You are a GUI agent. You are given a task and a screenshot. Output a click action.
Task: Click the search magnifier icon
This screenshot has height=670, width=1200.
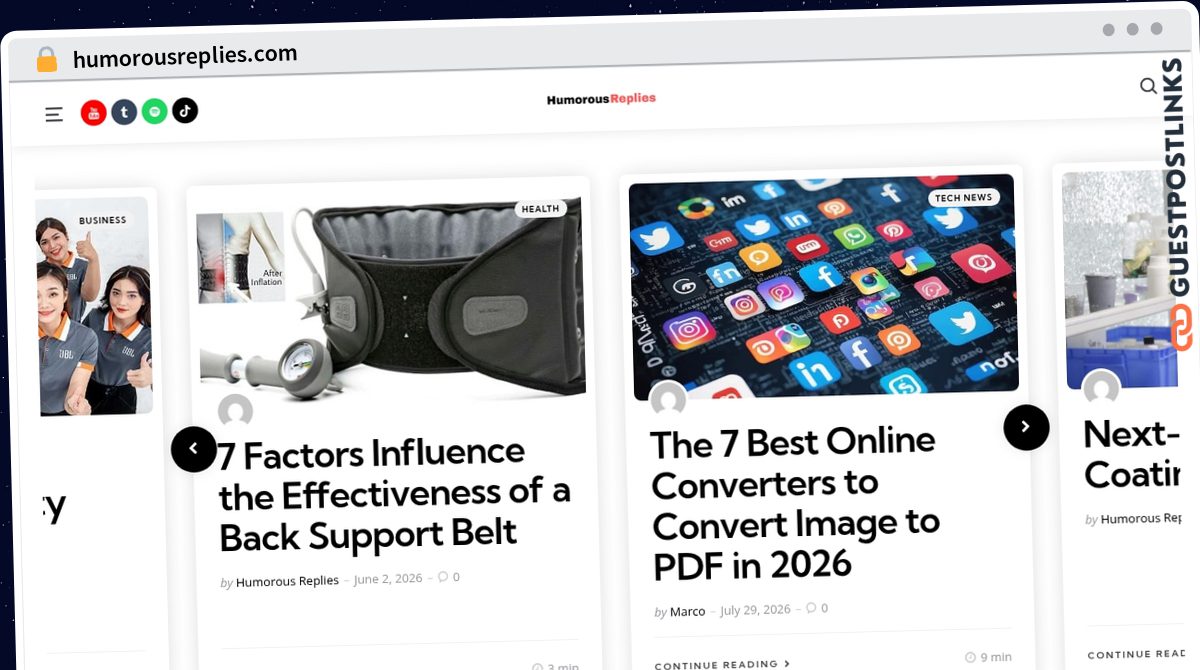pos(1148,86)
